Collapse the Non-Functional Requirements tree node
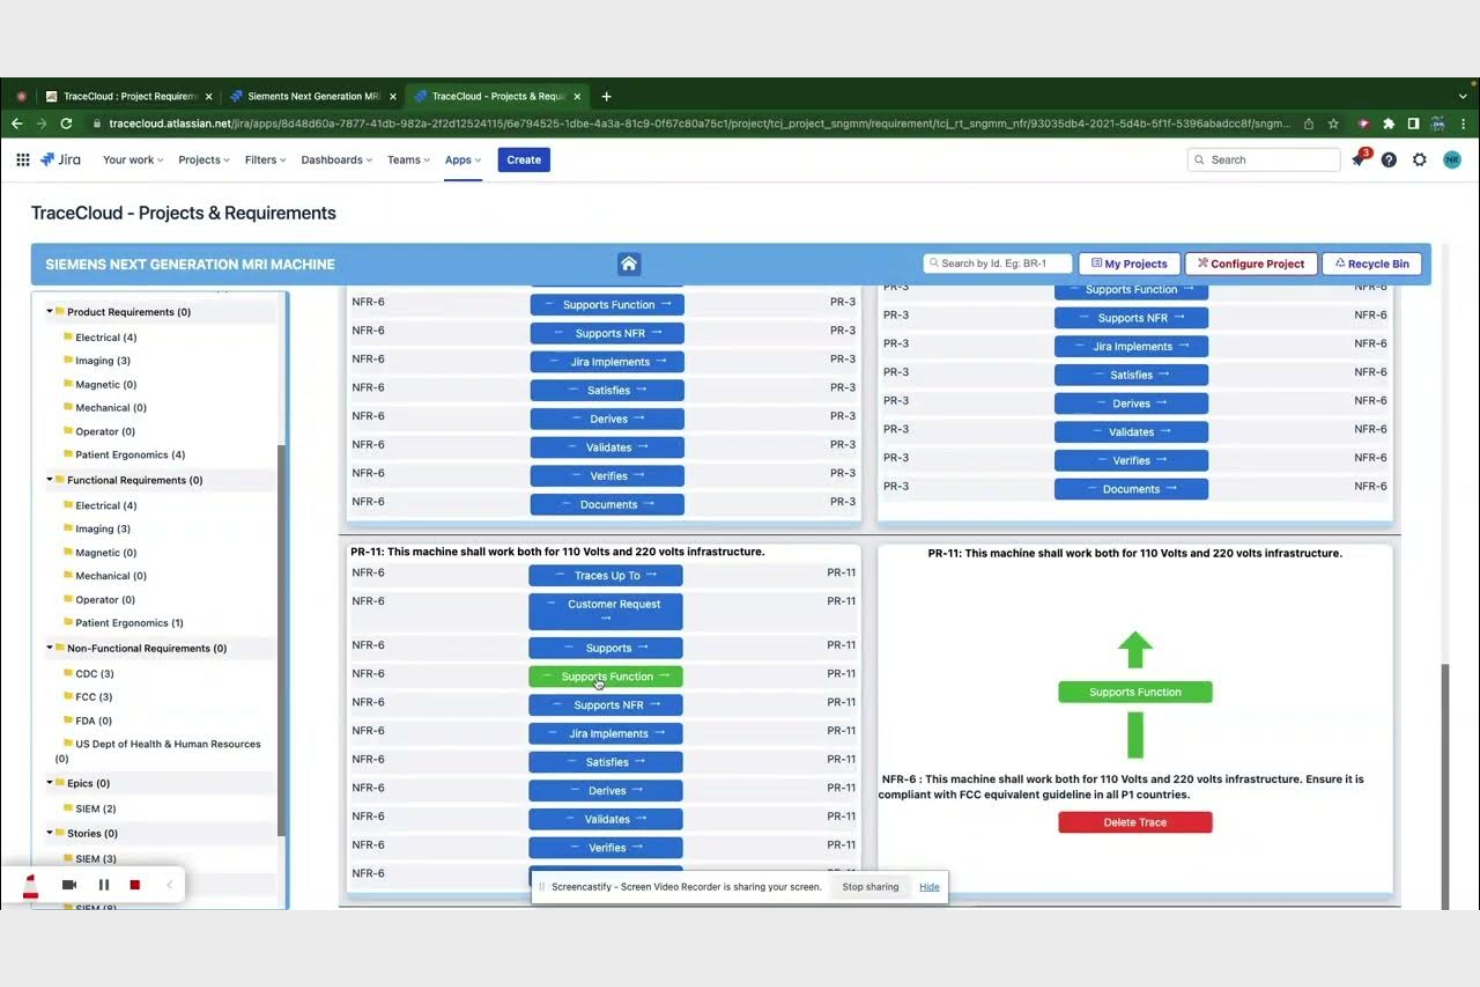Screen dimensions: 1480x987 pos(49,648)
